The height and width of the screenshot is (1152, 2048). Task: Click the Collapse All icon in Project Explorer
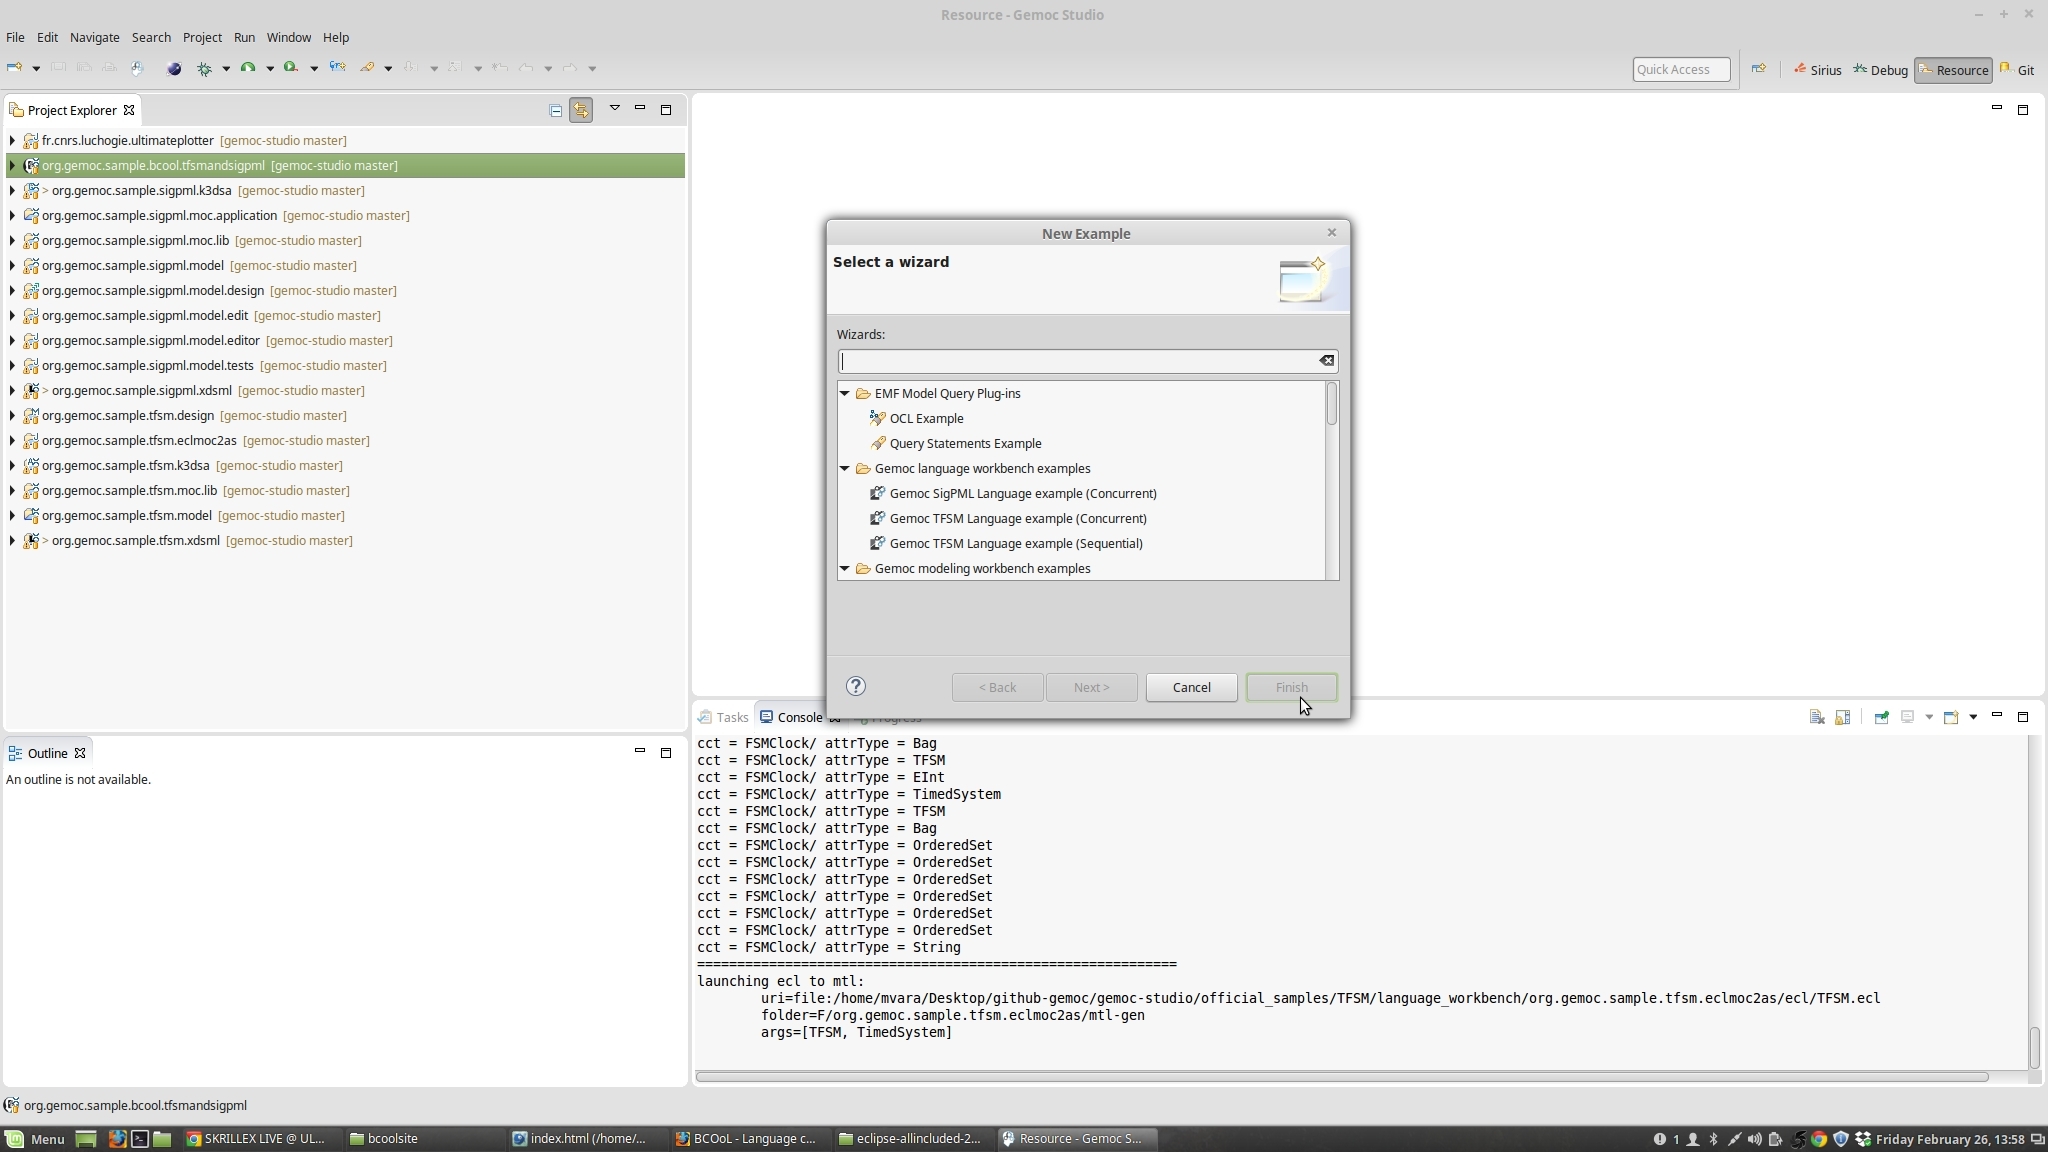click(x=556, y=110)
